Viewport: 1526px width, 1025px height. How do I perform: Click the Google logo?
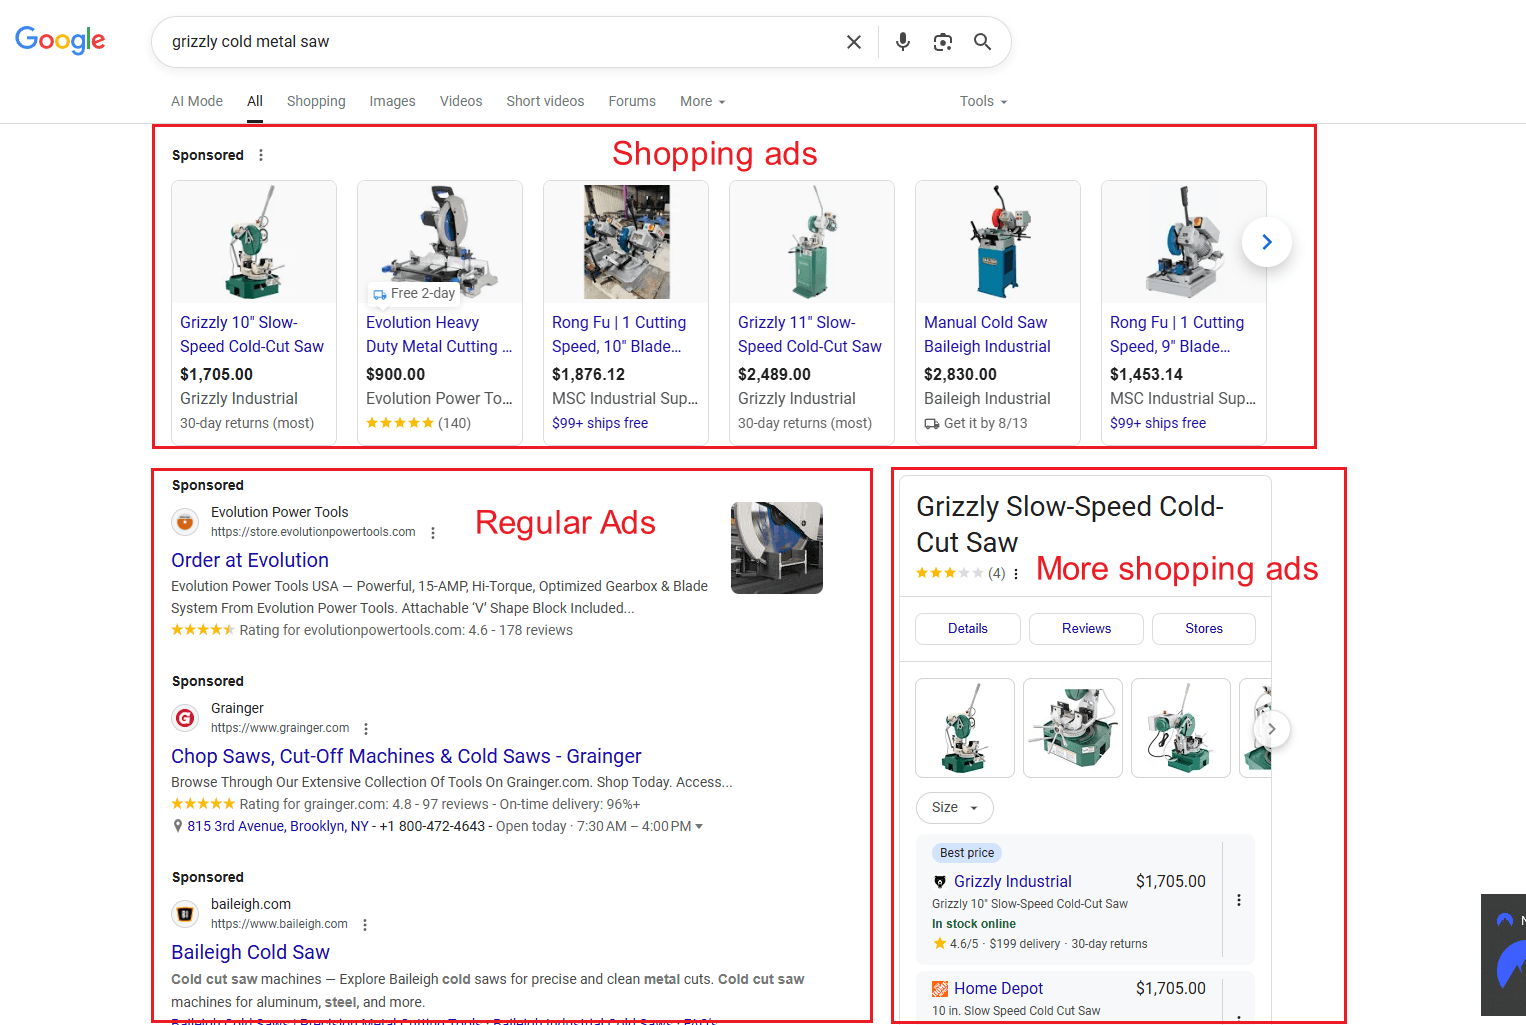[59, 39]
